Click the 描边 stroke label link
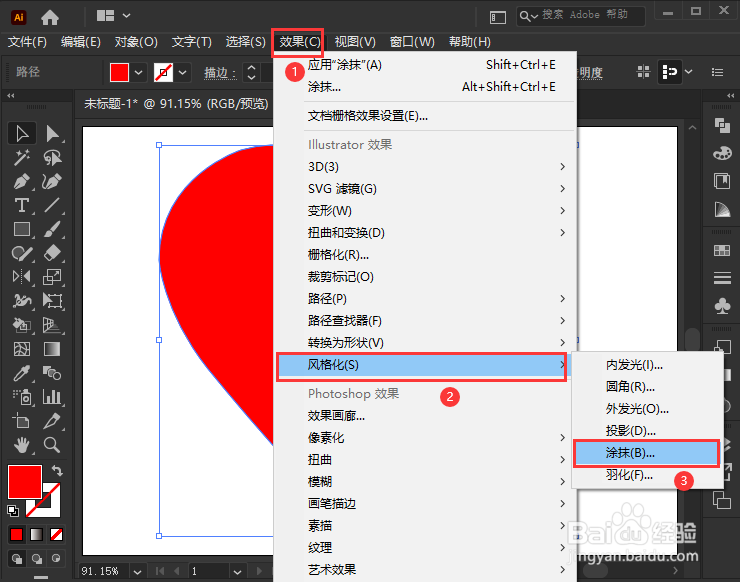The height and width of the screenshot is (582, 740). coord(219,73)
